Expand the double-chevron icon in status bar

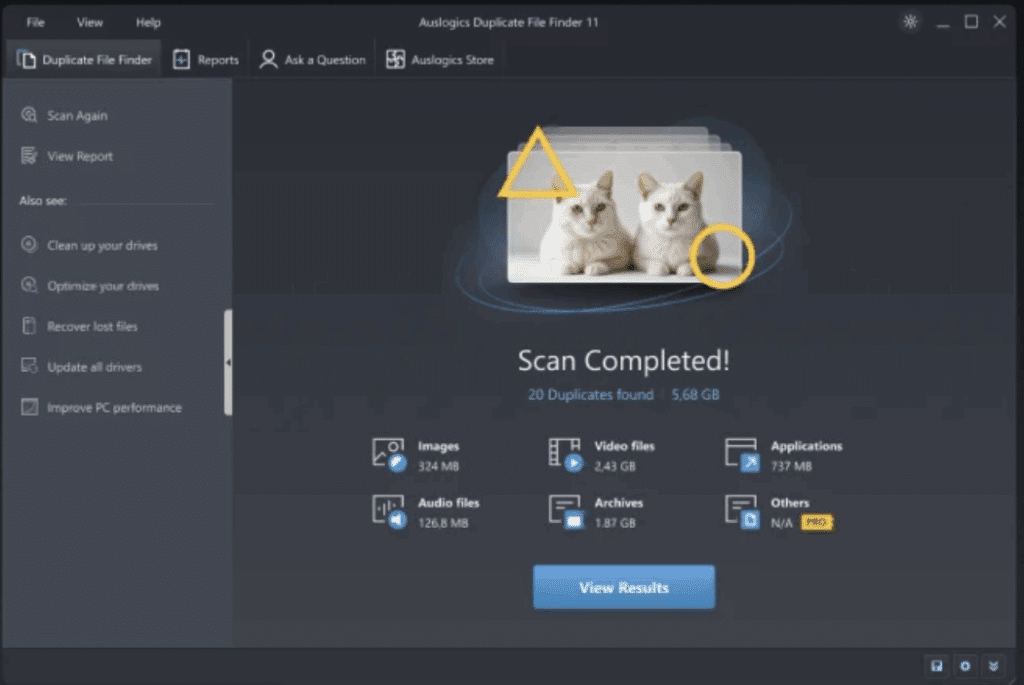coord(993,666)
